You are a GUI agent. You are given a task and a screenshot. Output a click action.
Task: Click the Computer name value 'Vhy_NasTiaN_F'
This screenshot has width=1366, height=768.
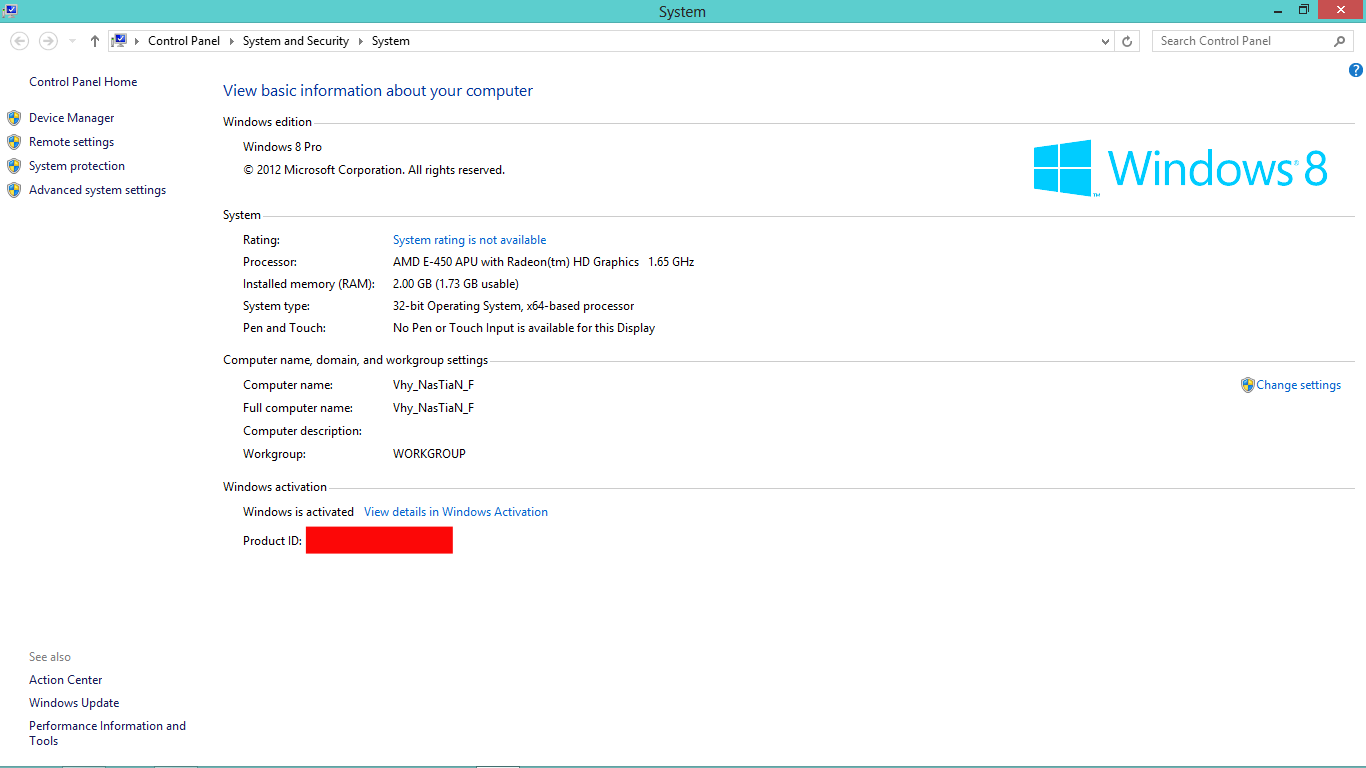pos(433,385)
